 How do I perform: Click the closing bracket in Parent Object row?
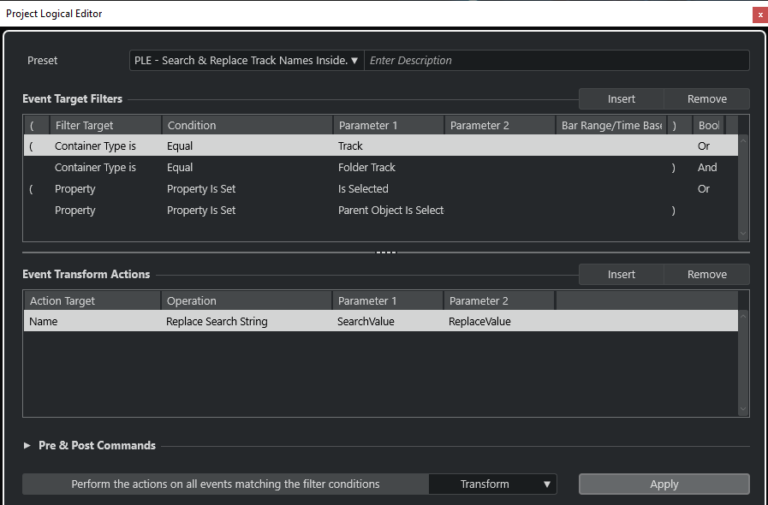[673, 210]
